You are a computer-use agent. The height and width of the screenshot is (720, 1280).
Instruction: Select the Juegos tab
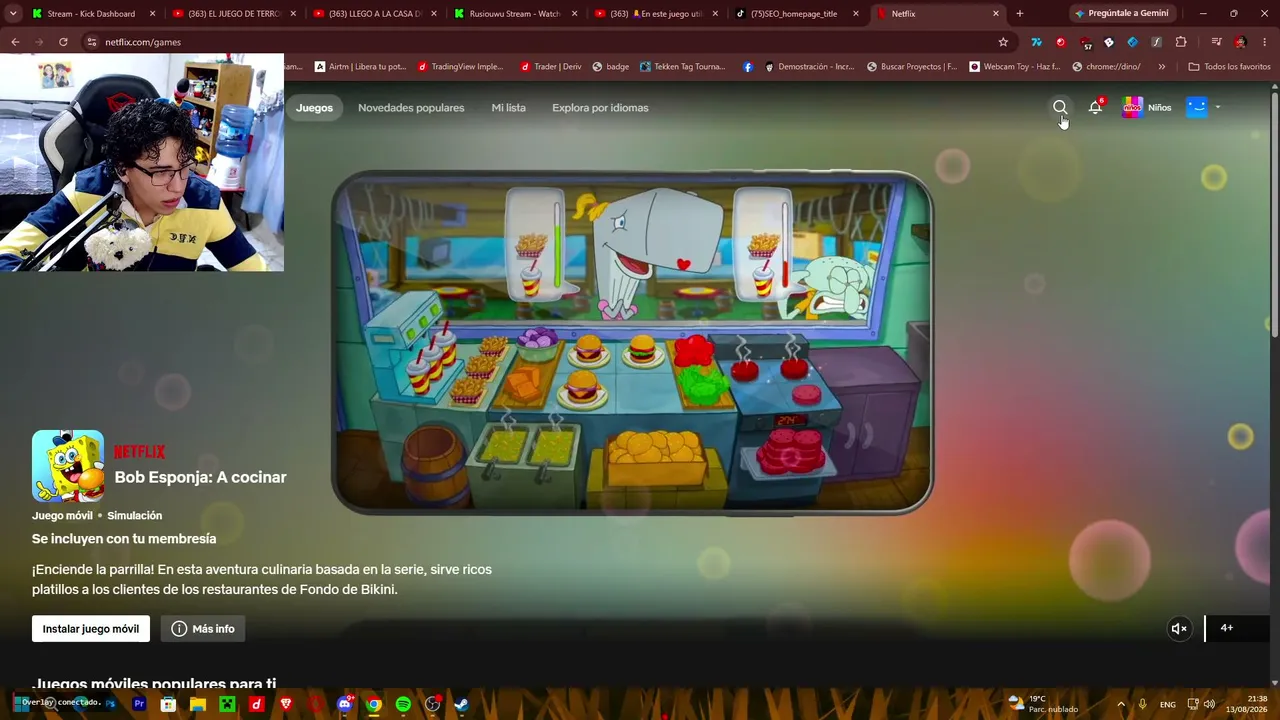coord(314,107)
